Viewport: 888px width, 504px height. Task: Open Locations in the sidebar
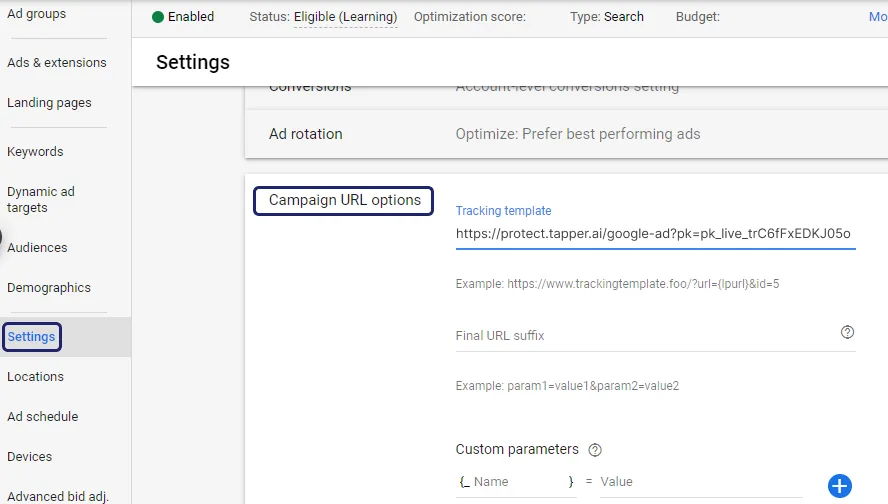pyautogui.click(x=35, y=377)
